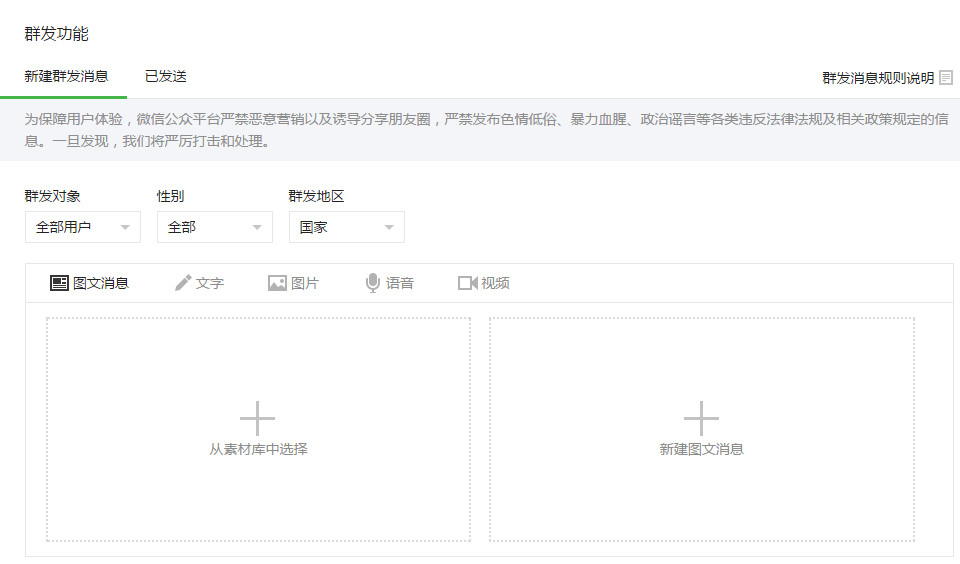Choose the 图片 picture icon
The height and width of the screenshot is (564, 960).
coord(277,283)
